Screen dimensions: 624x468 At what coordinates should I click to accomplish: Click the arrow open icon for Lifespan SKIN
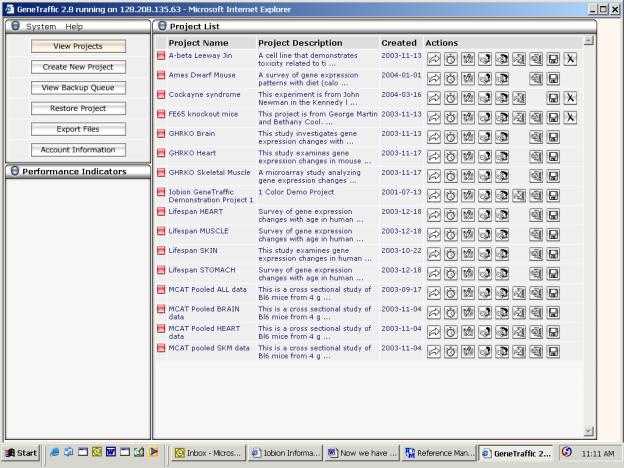click(x=434, y=254)
